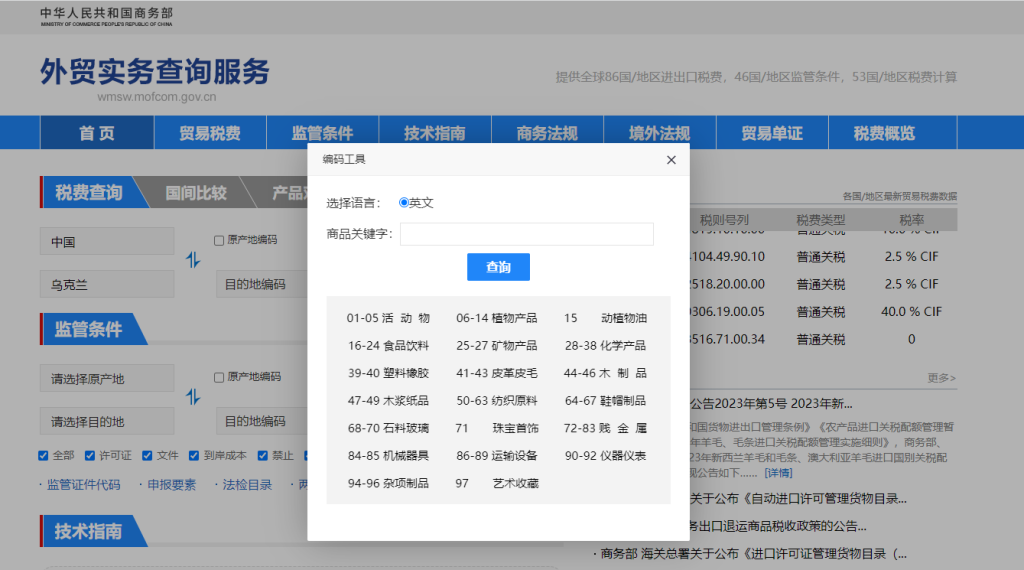Viewport: 1024px width, 570px height.
Task: Click 目的地编码 field in 税费查询 section
Action: pos(262,285)
